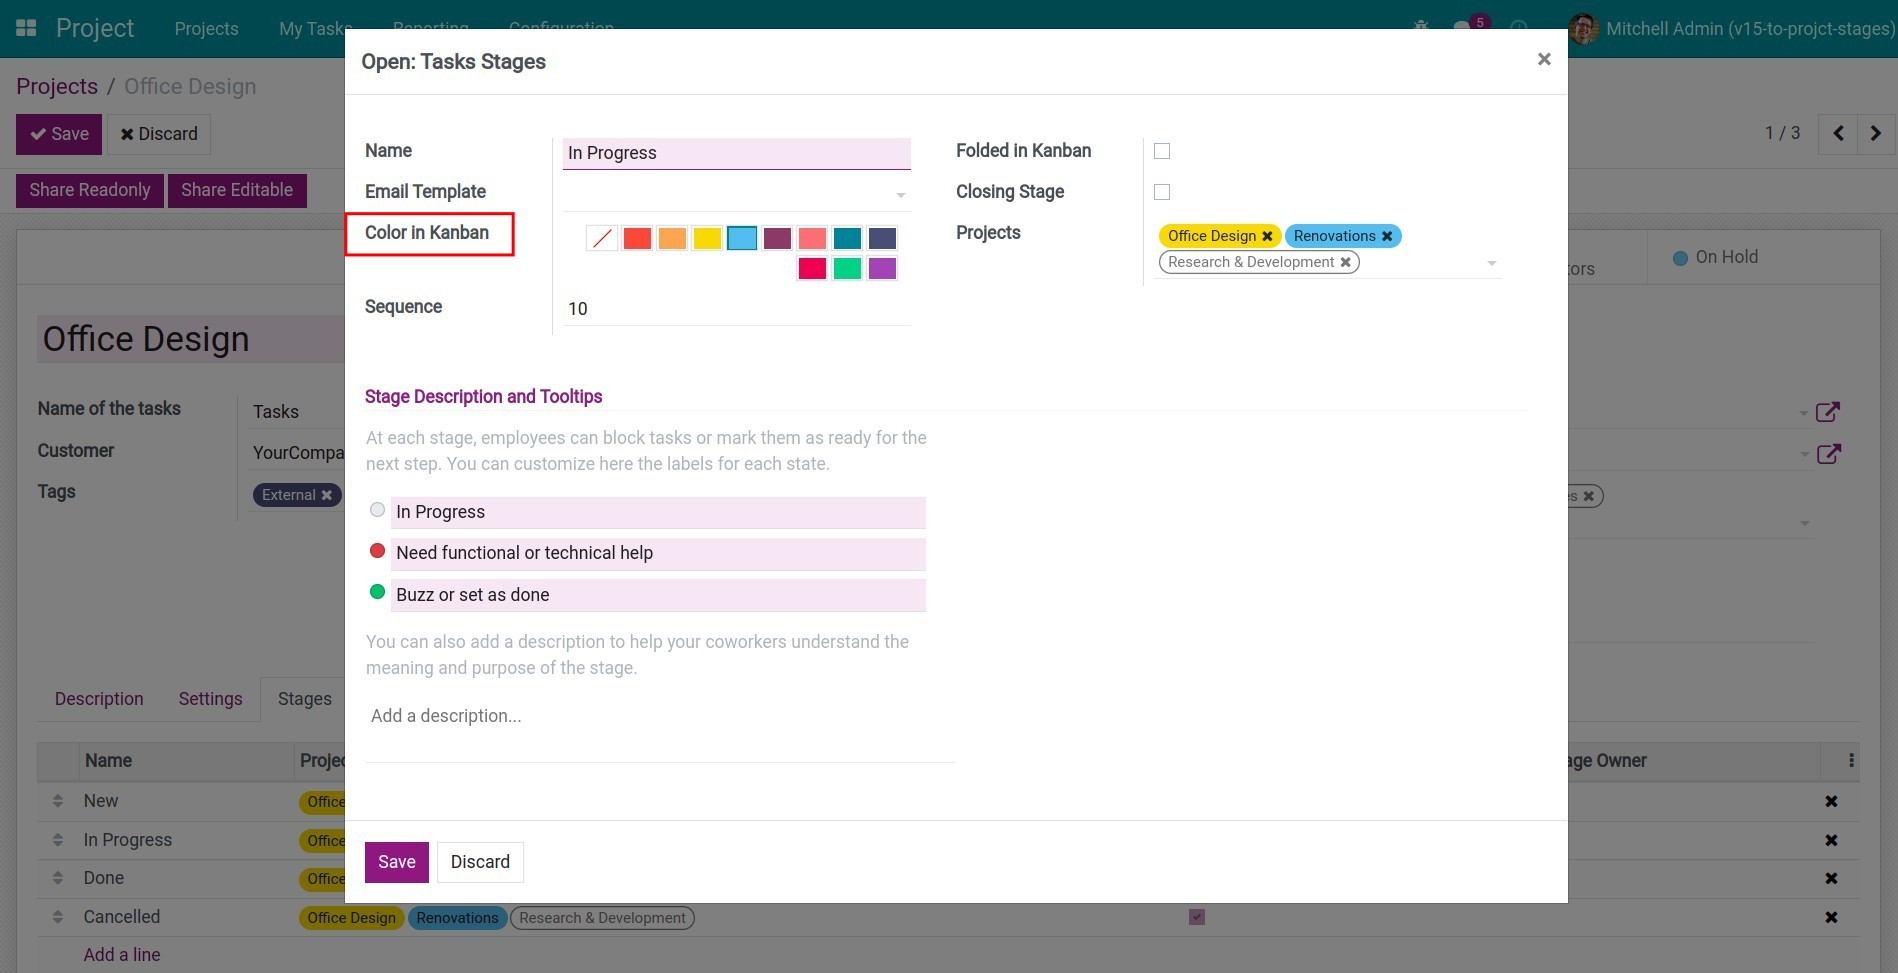Image resolution: width=1898 pixels, height=973 pixels.
Task: Delete the Cancelled stage row
Action: point(1831,916)
